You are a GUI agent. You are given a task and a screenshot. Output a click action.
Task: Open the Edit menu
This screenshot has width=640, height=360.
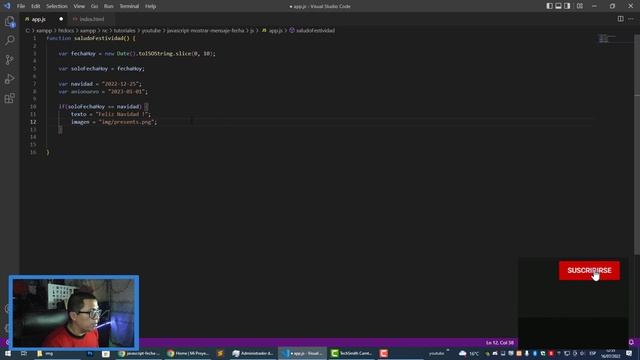[36, 6]
